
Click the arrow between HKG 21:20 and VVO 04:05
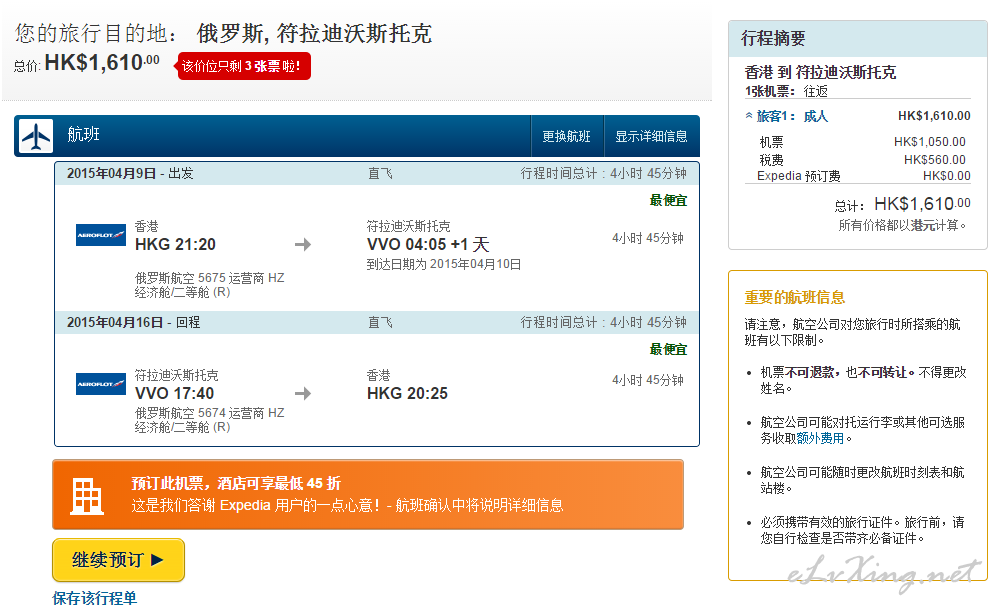tap(303, 244)
